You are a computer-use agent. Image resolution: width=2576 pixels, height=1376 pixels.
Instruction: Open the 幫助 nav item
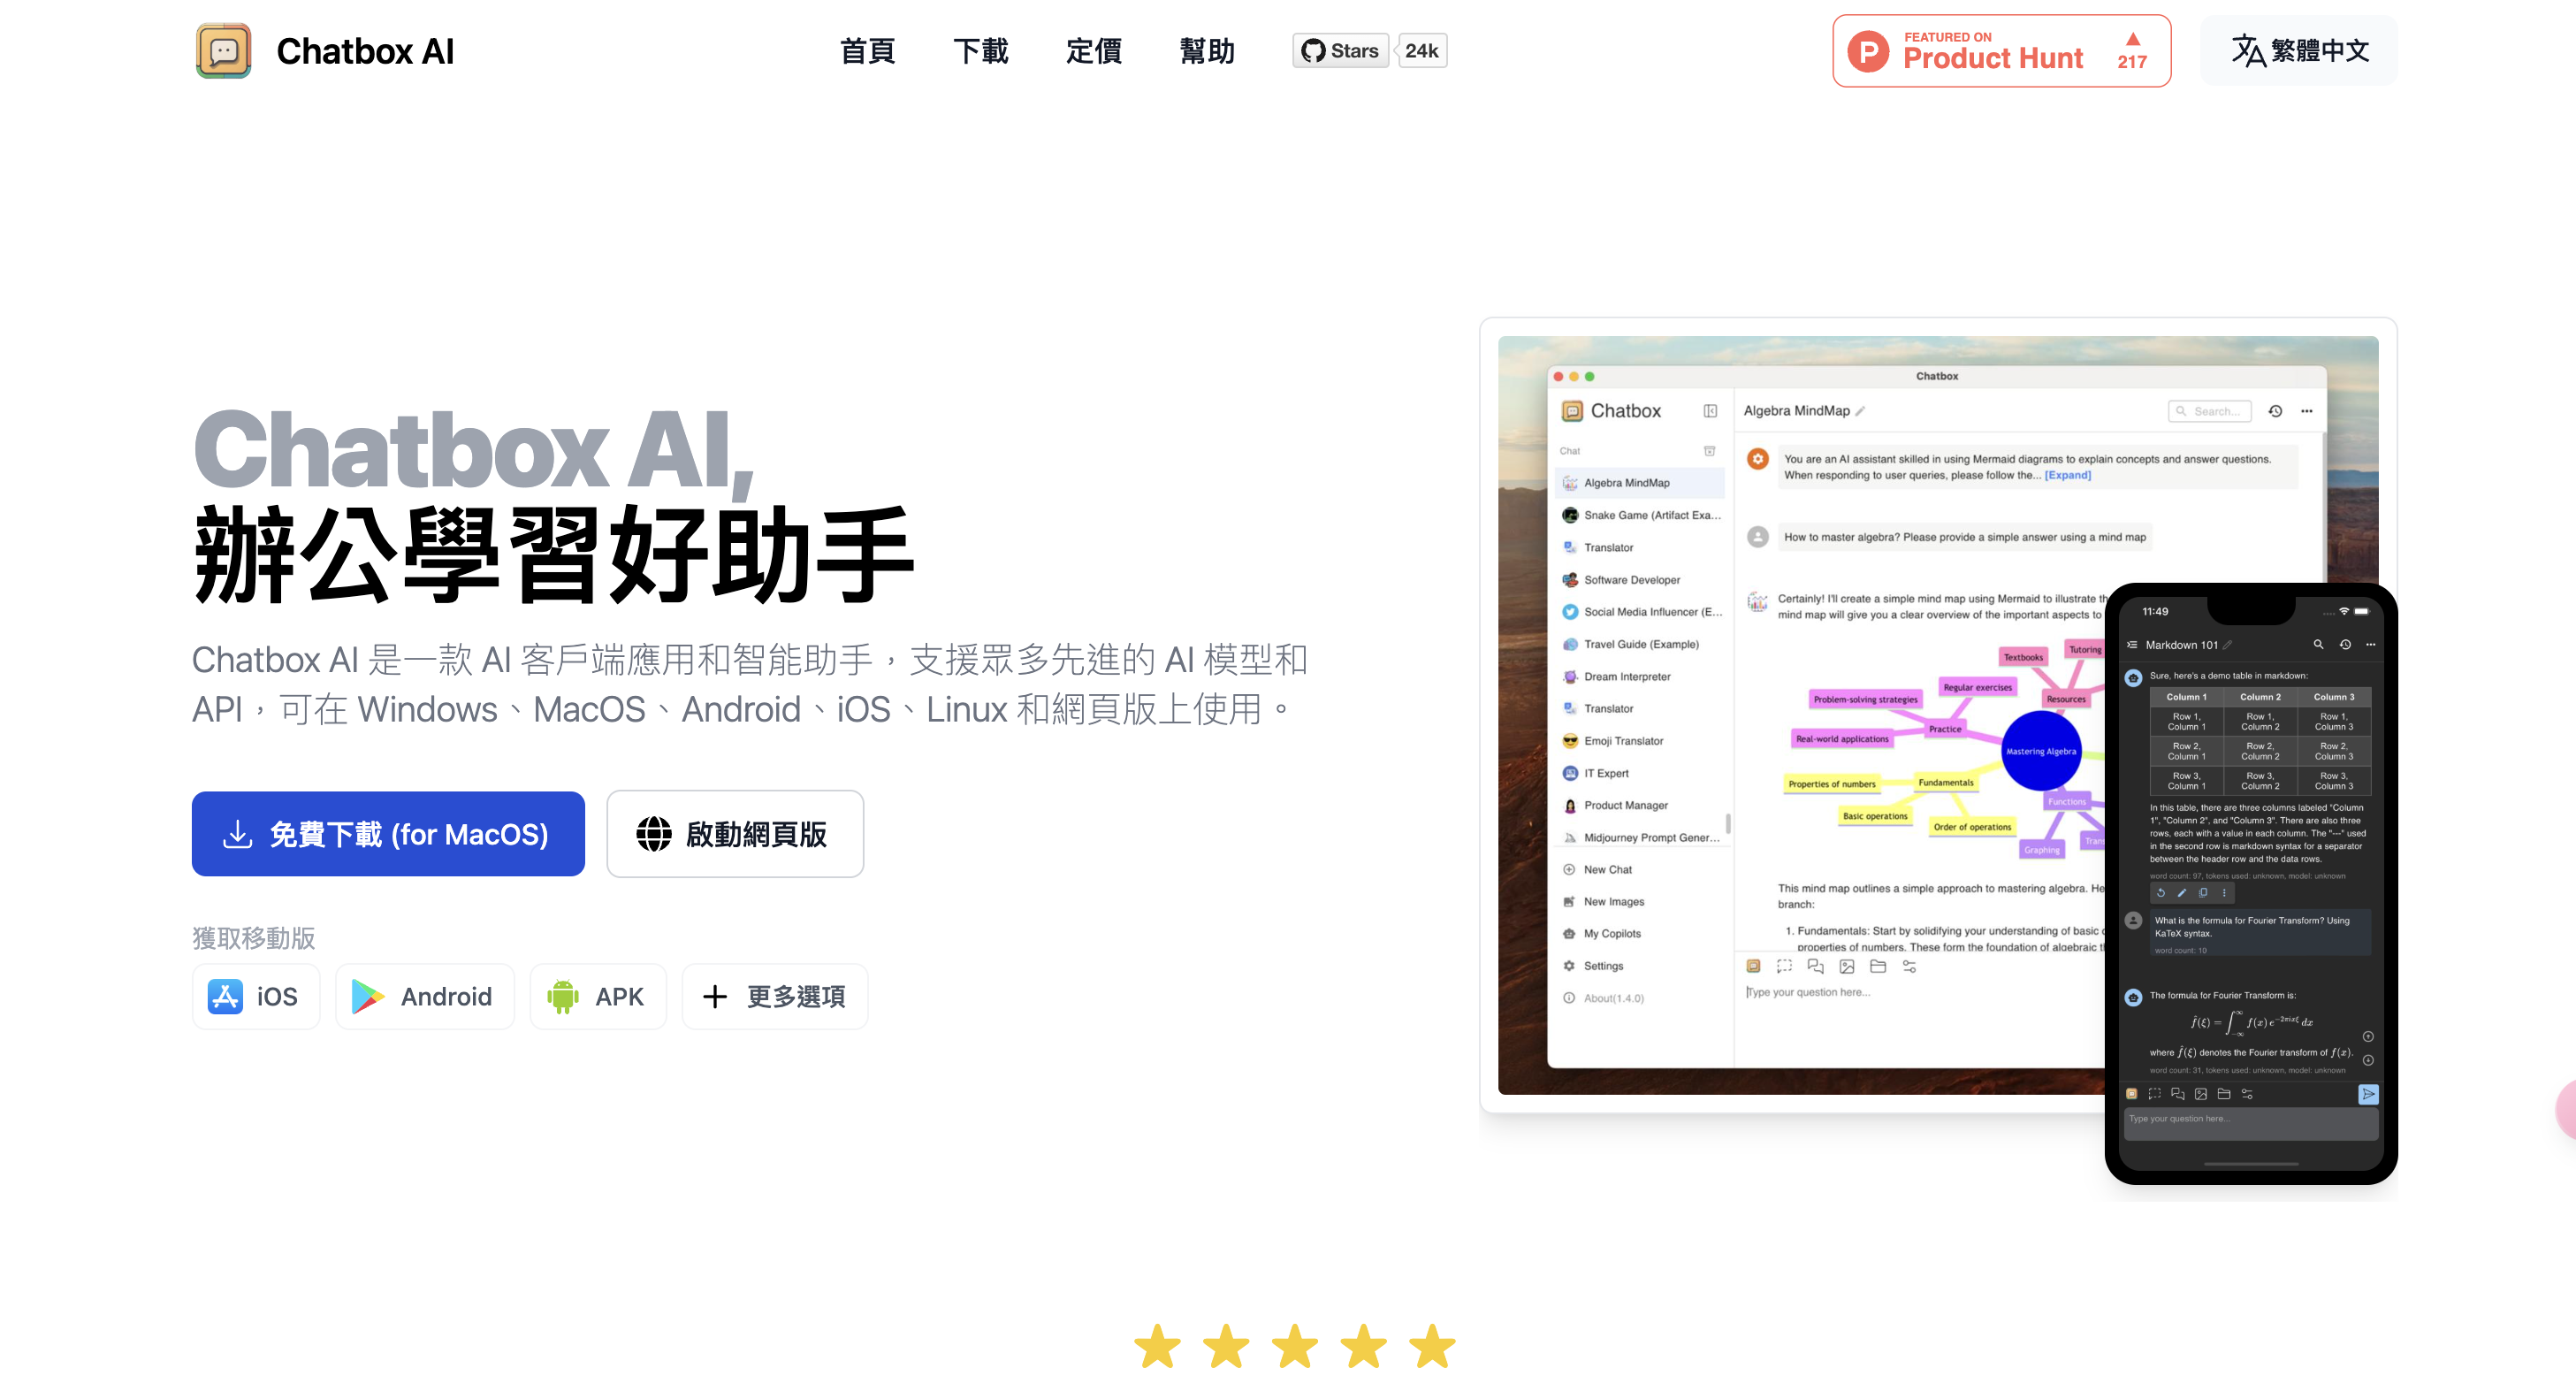pos(1207,51)
